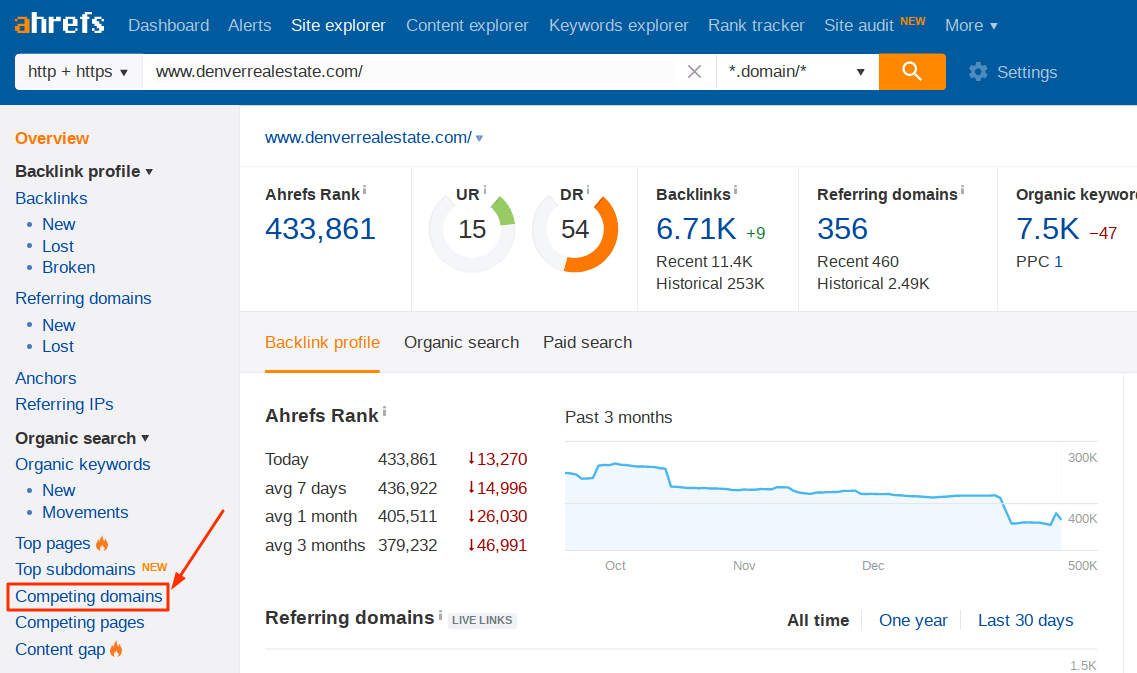Open New under Backlinks
1137x673 pixels.
click(59, 225)
